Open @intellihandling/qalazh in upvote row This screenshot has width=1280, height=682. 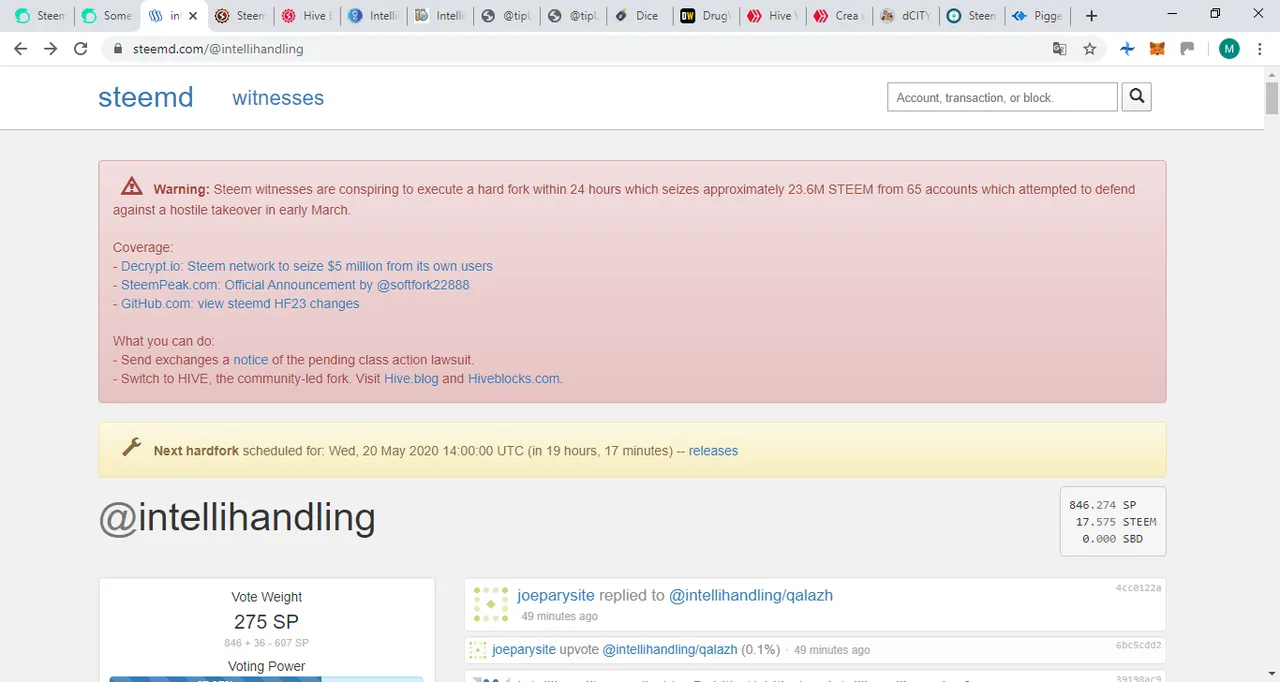coord(670,649)
